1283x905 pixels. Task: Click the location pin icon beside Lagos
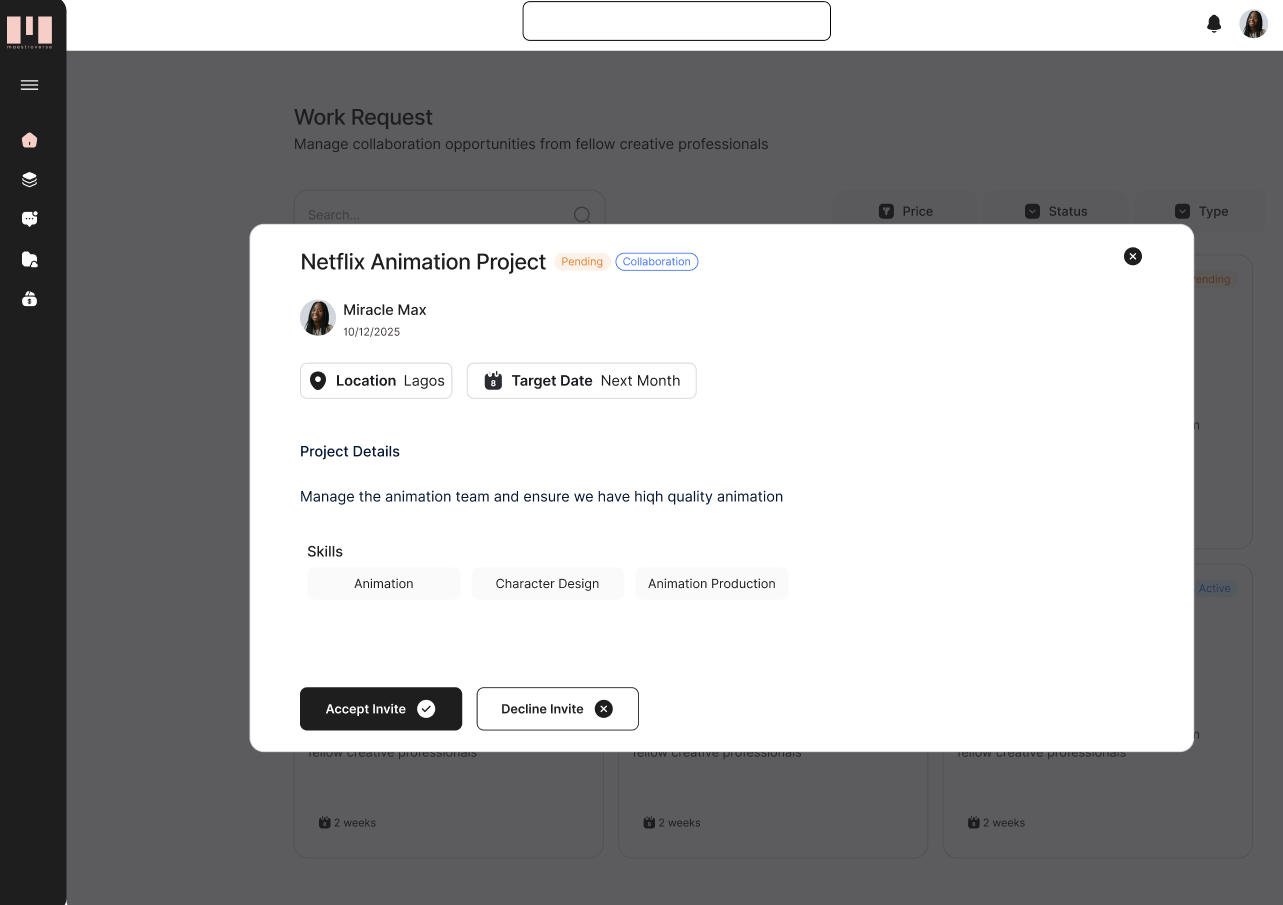(x=318, y=380)
